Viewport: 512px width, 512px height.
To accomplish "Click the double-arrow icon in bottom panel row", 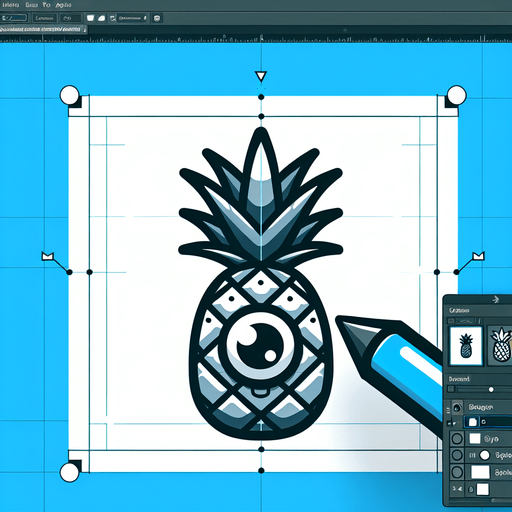I will [x=457, y=489].
